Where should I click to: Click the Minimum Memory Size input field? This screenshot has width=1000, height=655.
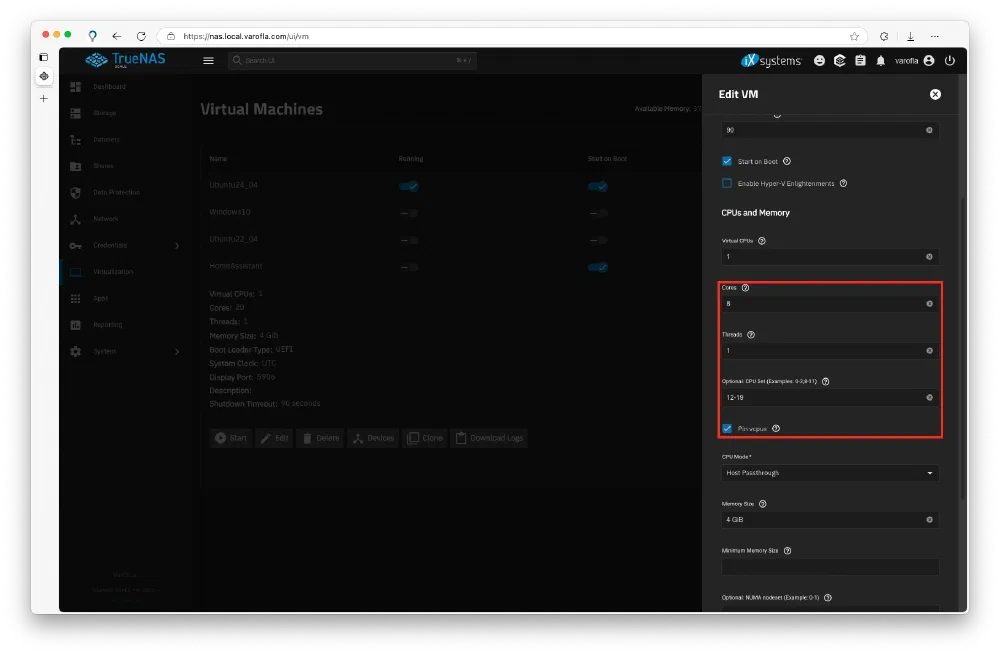coord(829,567)
